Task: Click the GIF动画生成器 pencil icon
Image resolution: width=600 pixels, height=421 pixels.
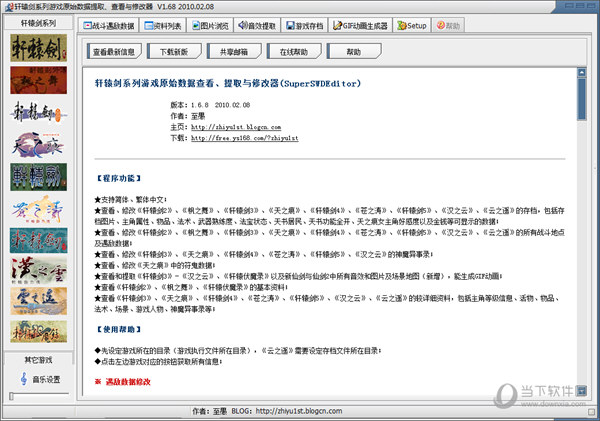Action: (x=337, y=25)
